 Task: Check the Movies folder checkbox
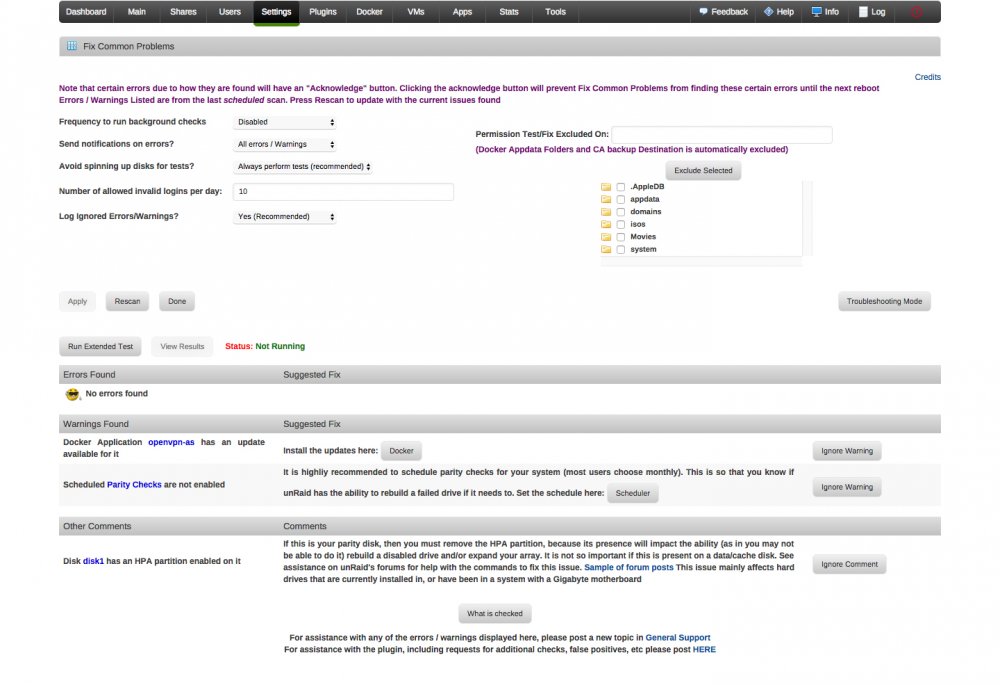[x=621, y=237]
